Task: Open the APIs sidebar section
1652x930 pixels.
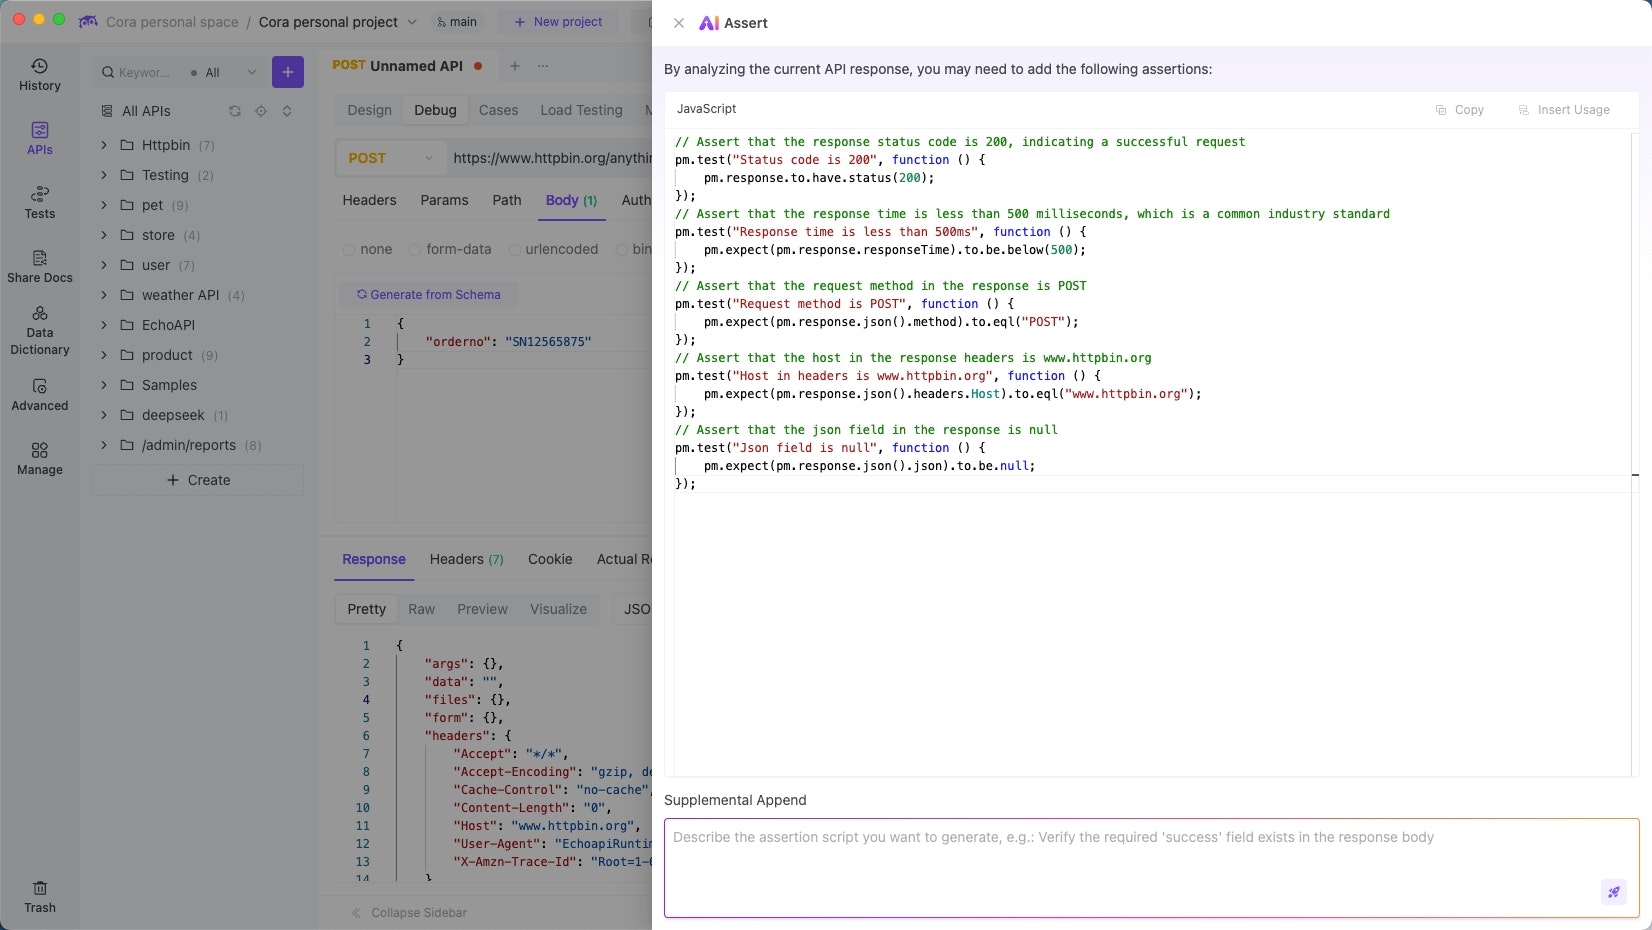Action: [40, 139]
